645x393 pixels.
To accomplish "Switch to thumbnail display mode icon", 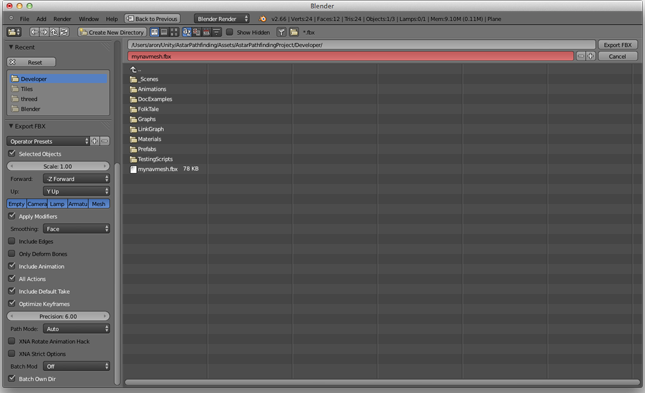I will [174, 32].
